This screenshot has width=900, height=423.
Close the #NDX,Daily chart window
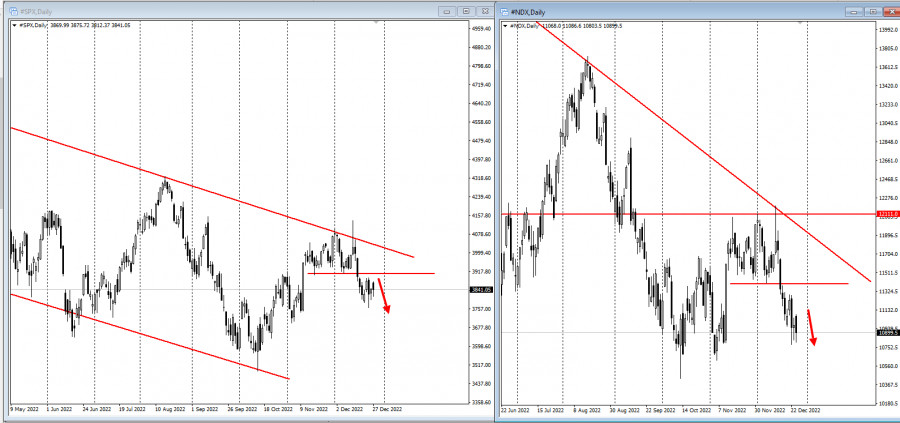(892, 11)
